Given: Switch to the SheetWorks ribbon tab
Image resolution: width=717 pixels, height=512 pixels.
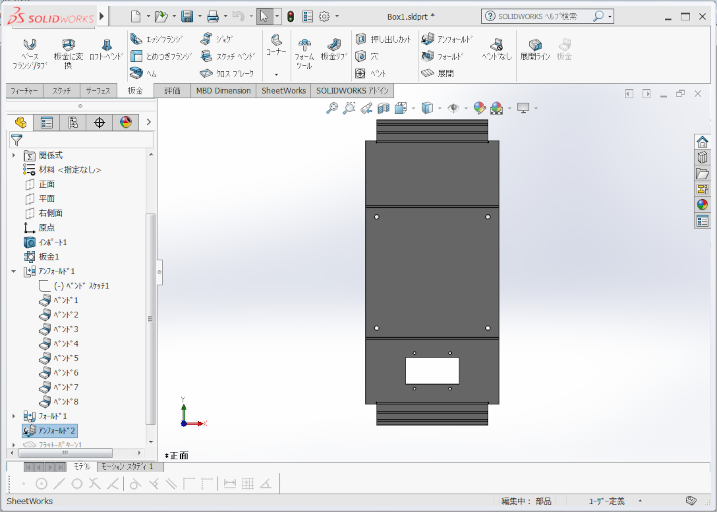Looking at the screenshot, I should (284, 91).
